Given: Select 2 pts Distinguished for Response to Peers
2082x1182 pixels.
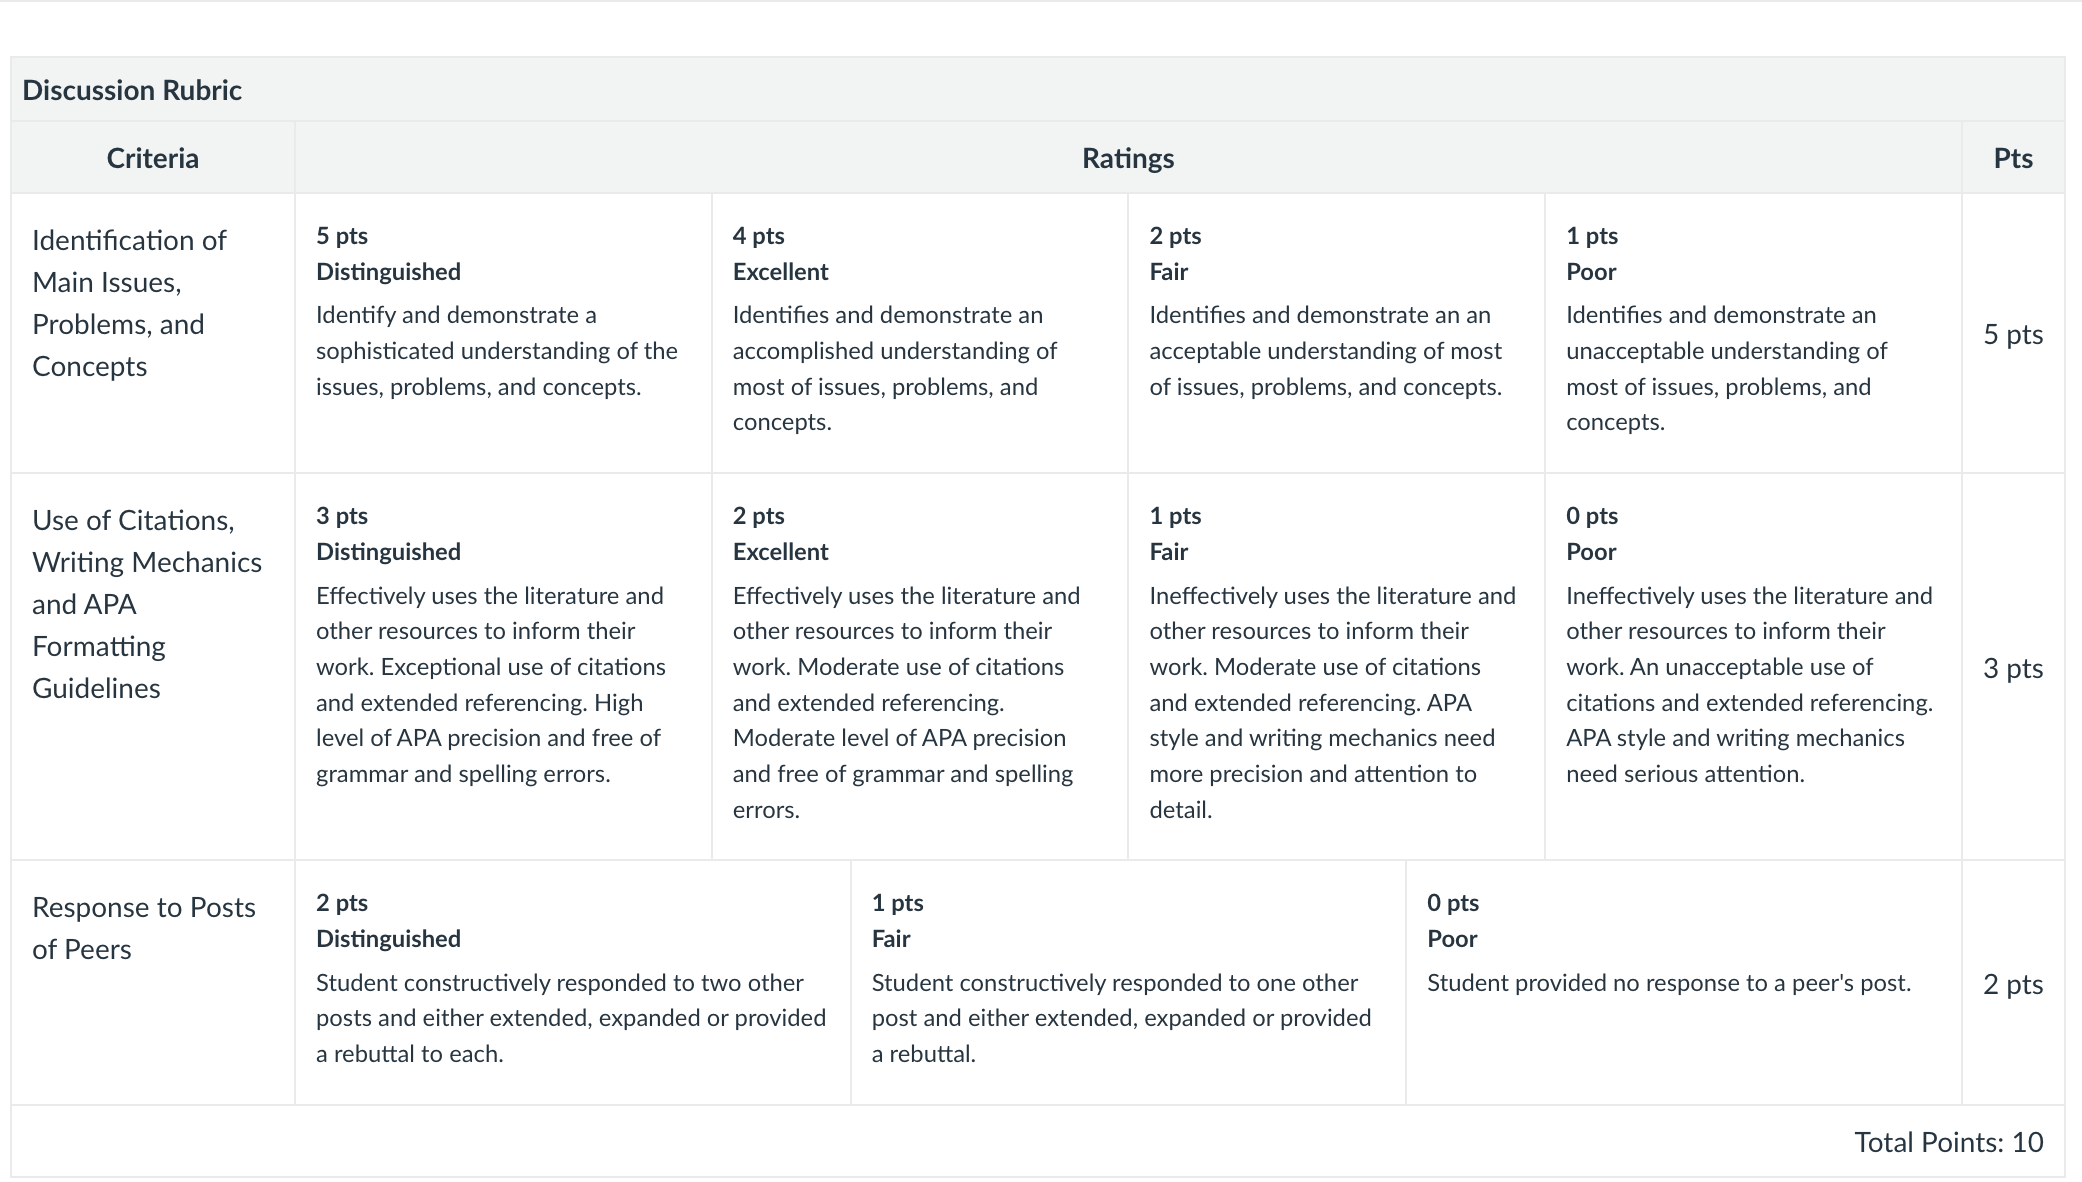Looking at the screenshot, I should [x=573, y=983].
